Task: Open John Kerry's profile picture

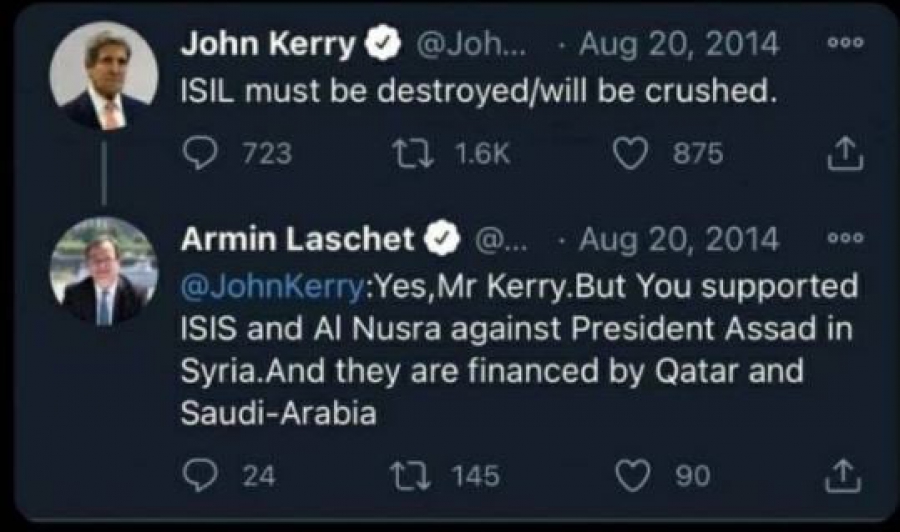Action: 103,76
